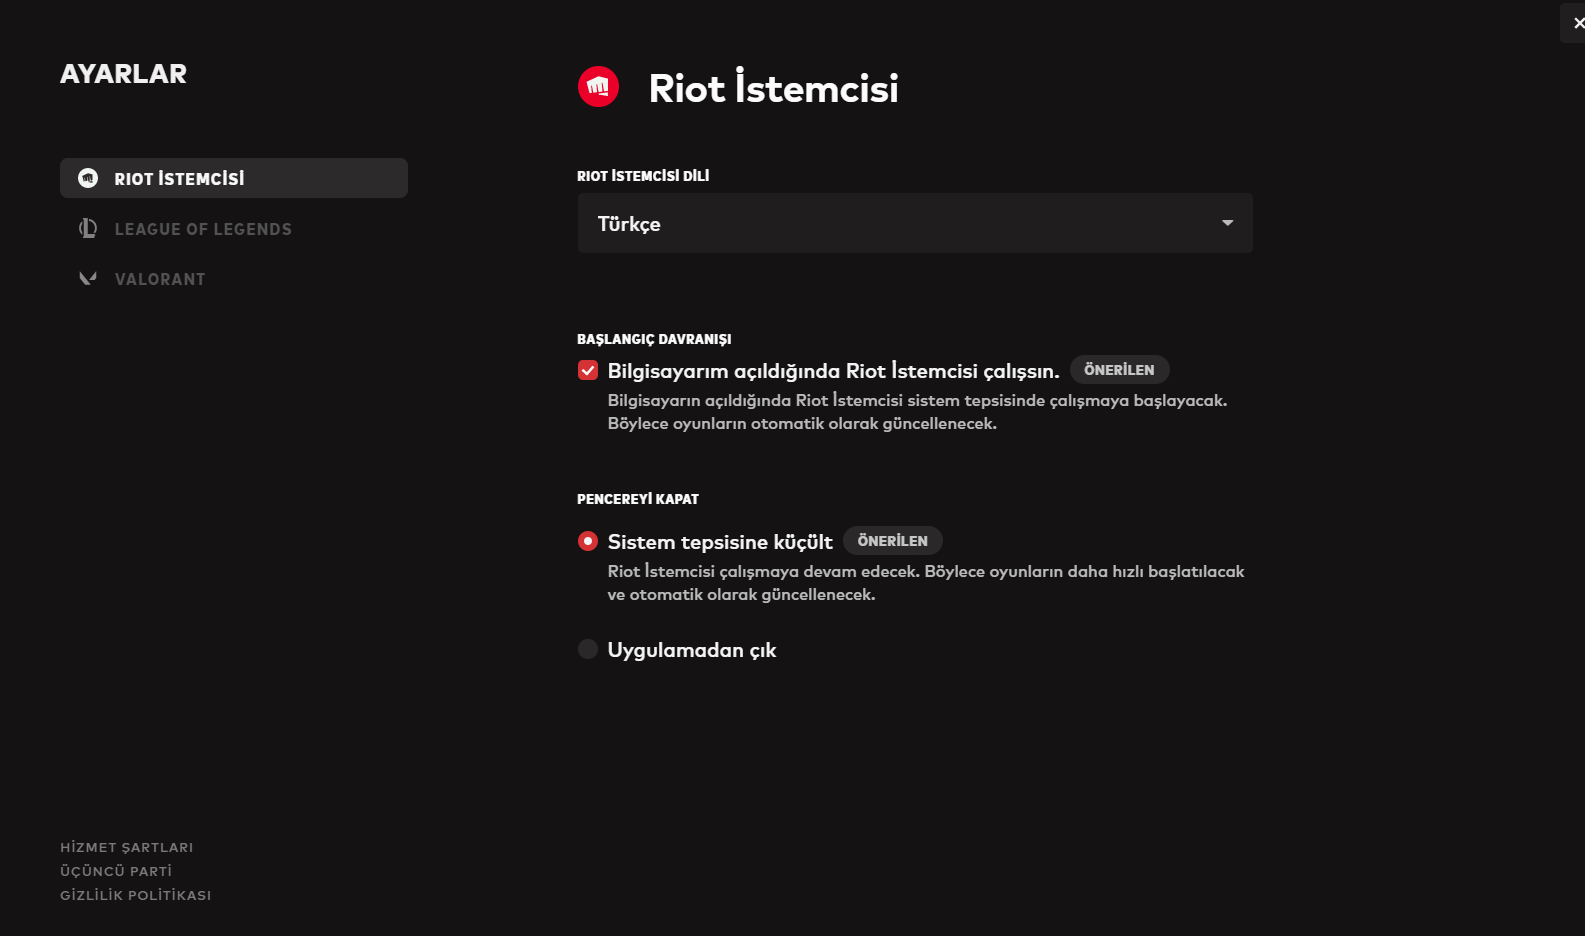Open the Üçüncü Parti link
The image size is (1585, 936).
116,871
